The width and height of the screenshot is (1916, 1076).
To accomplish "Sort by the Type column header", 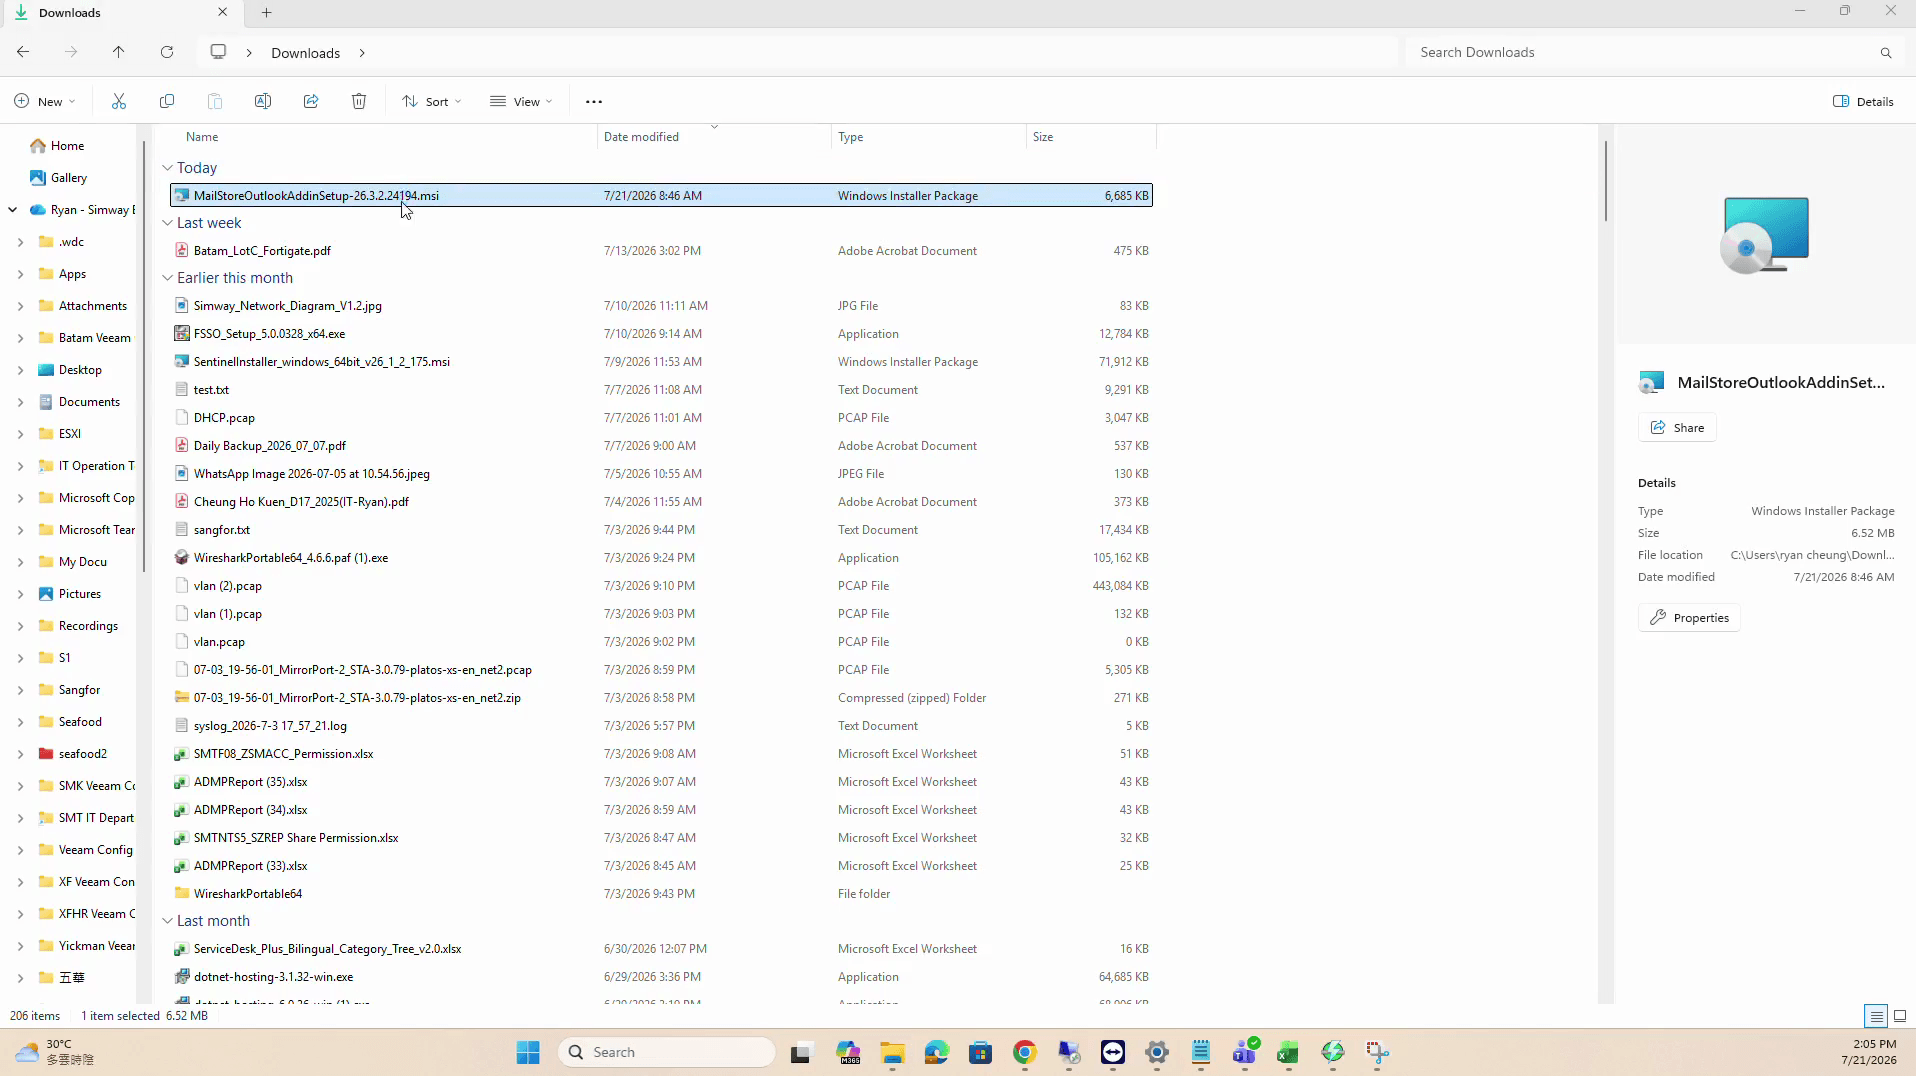I will pyautogui.click(x=928, y=137).
